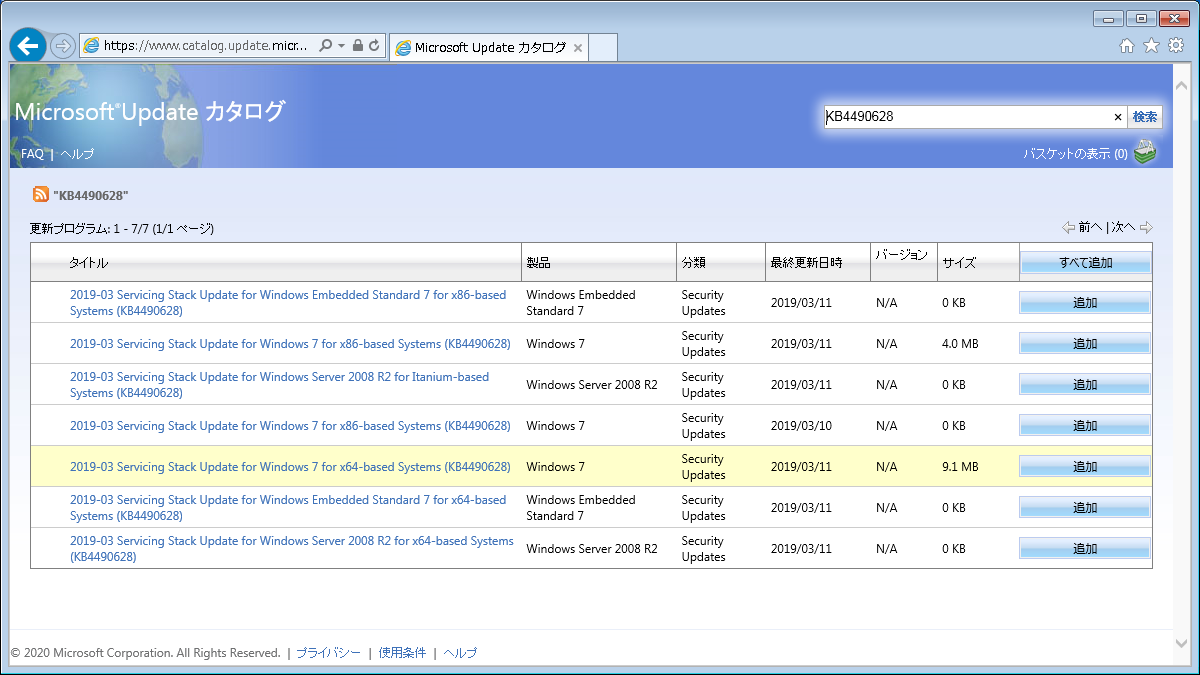Click the Microsoft Update カタログ page title
The image size is (1200, 675).
point(150,112)
